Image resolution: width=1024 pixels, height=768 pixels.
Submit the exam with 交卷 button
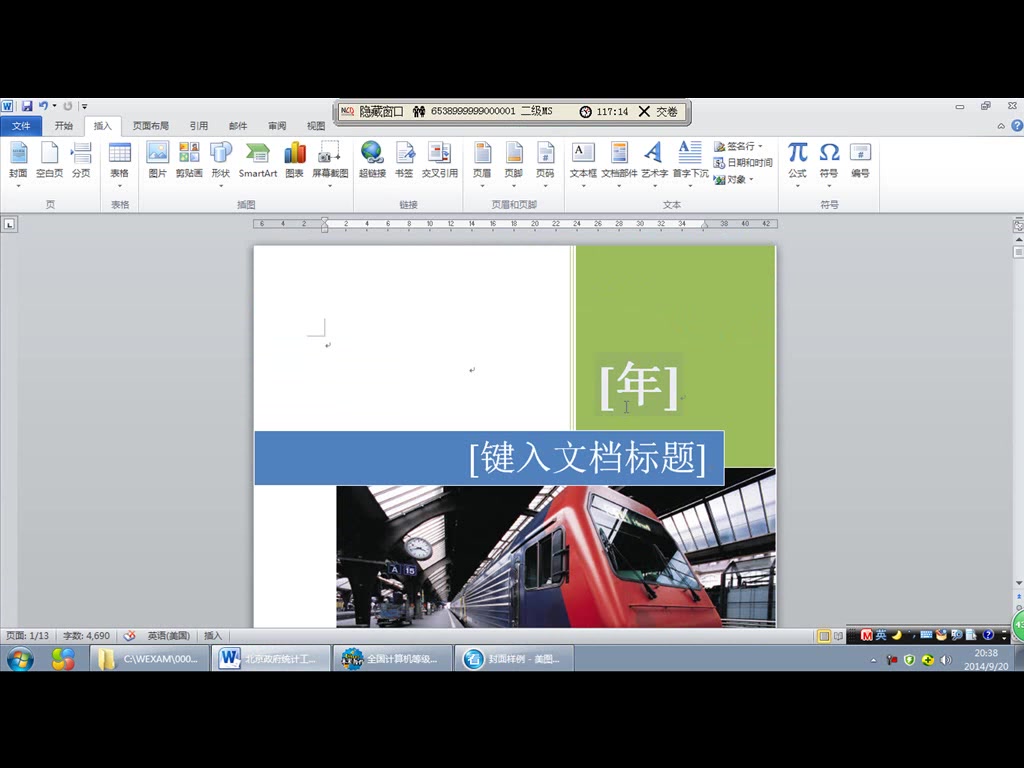[663, 112]
